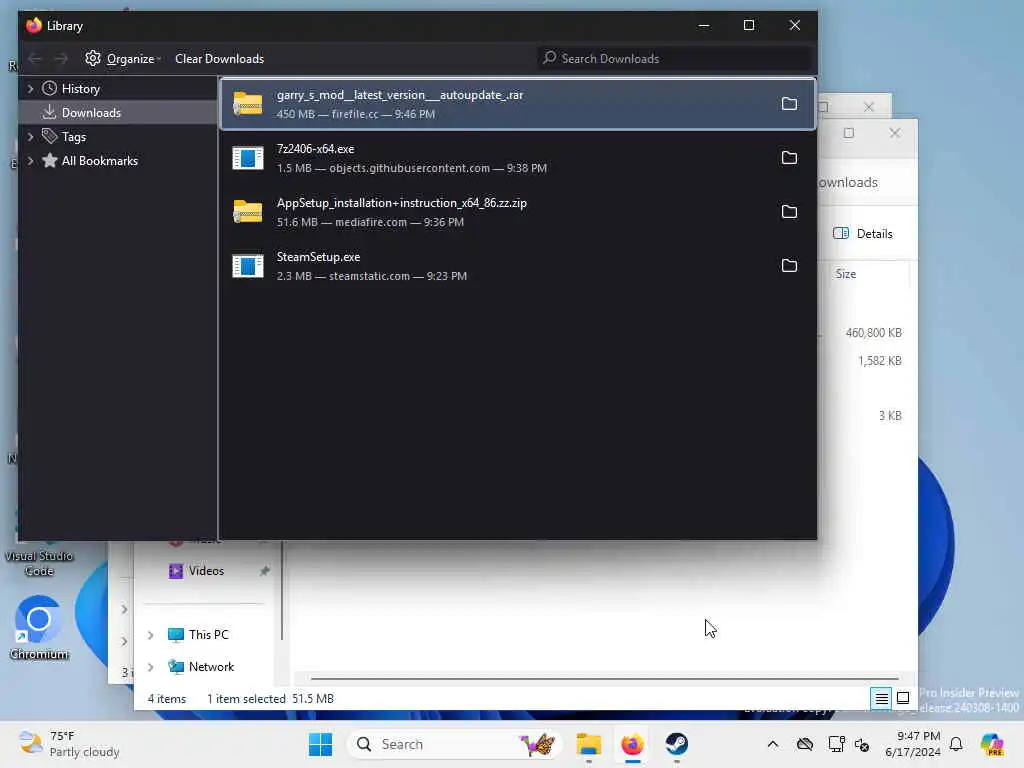This screenshot has width=1024, height=768.
Task: Go back in the Library window
Action: 35,59
